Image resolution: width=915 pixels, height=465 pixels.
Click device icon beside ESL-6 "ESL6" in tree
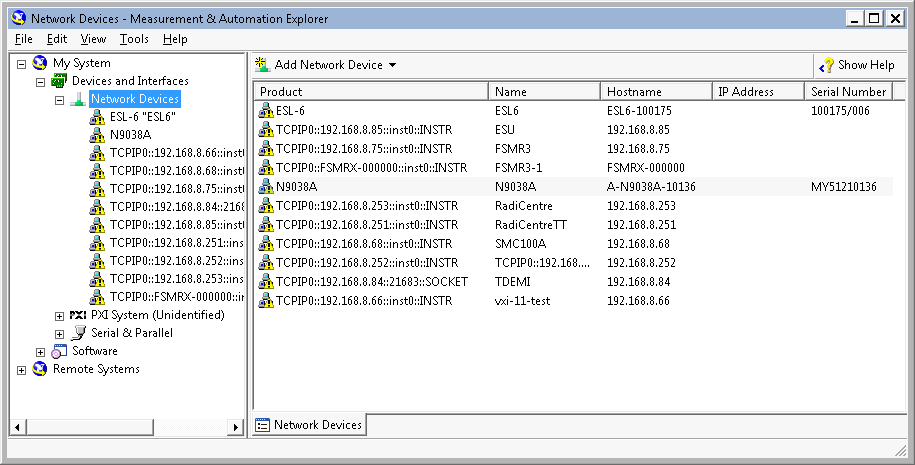click(97, 117)
